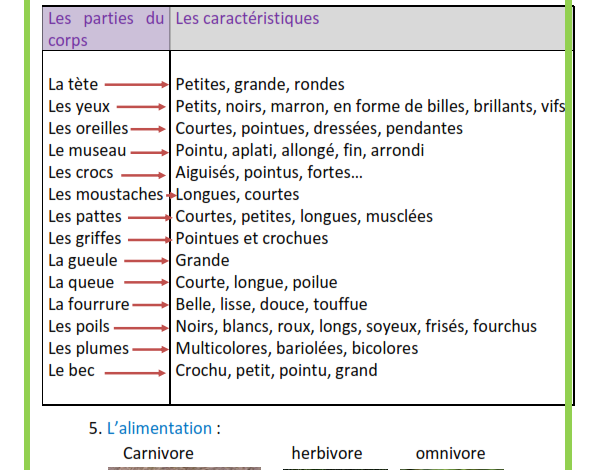Click the arrow after 'La queue'
Image resolution: width=595 pixels, height=470 pixels.
tap(146, 282)
